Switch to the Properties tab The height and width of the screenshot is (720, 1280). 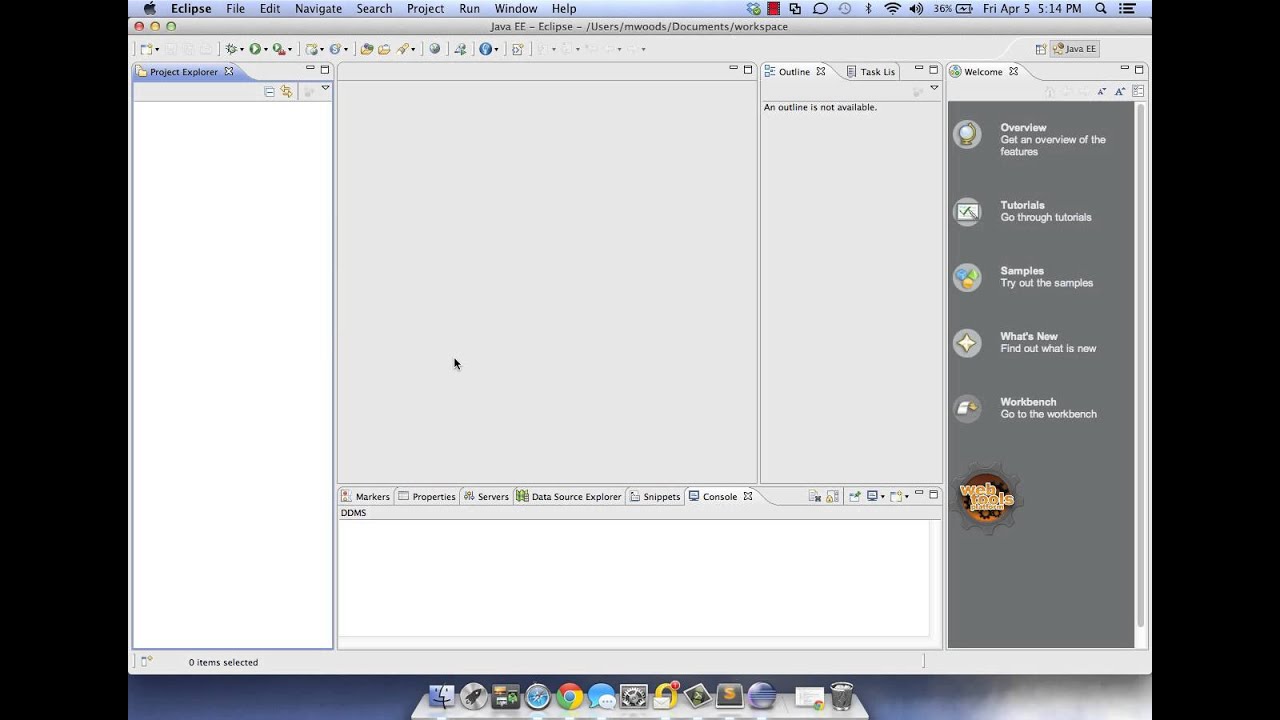tap(427, 496)
